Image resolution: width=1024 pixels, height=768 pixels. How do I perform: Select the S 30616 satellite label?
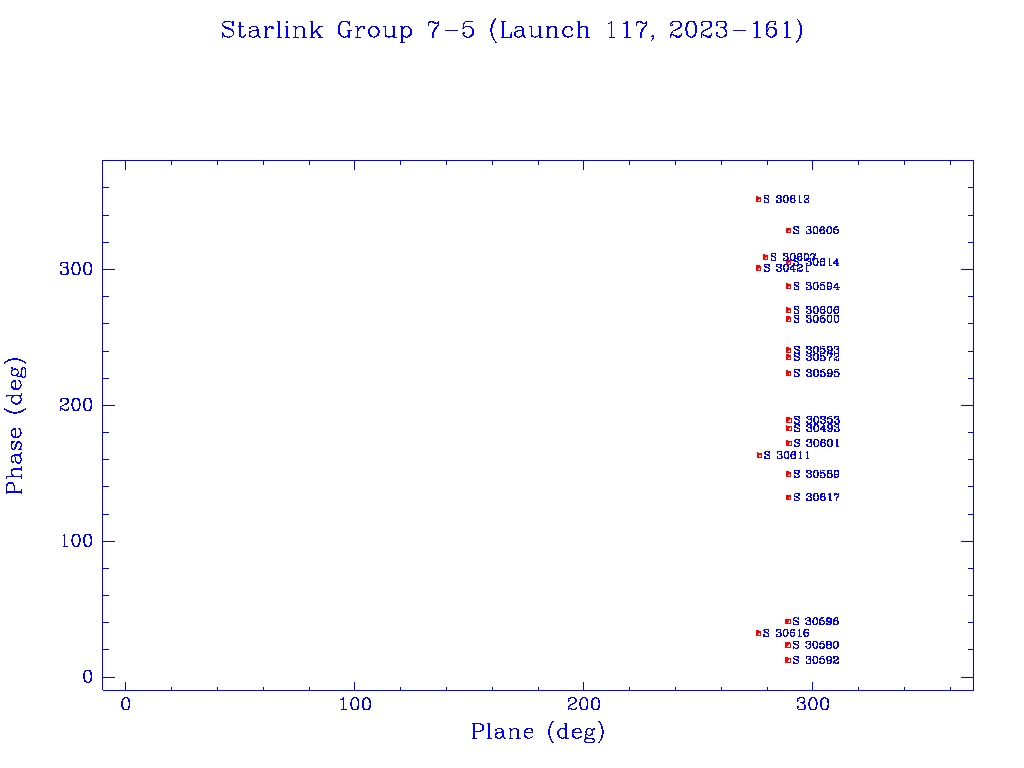coord(786,633)
